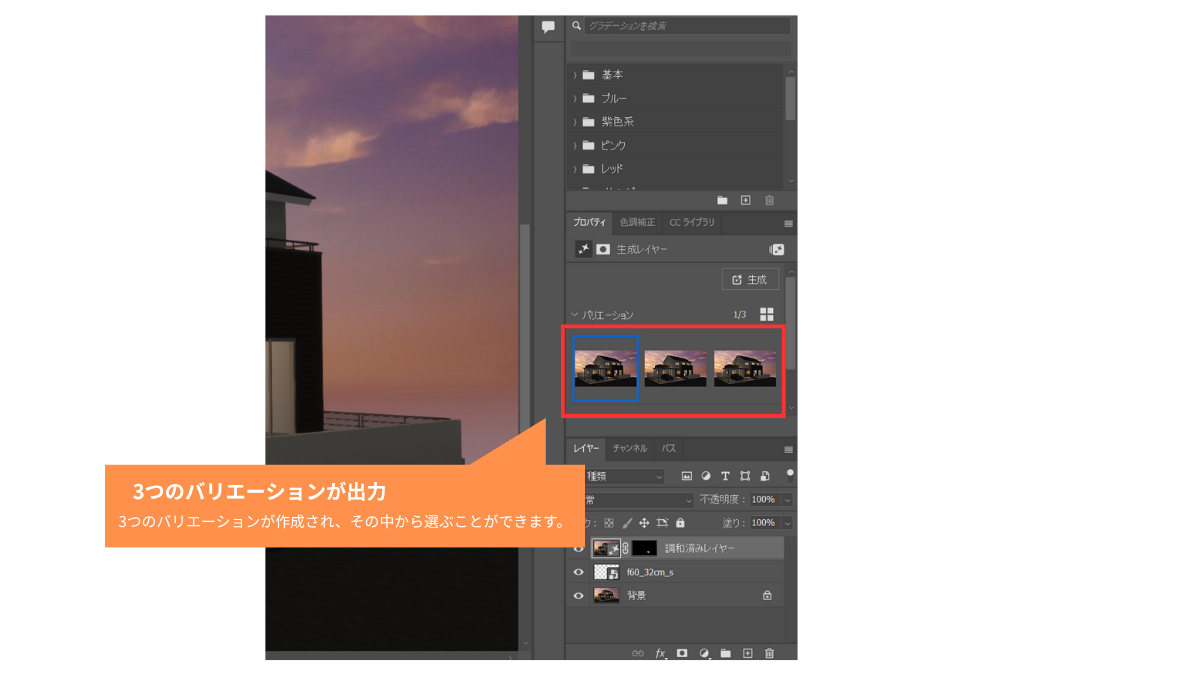This screenshot has height=675, width=1200.
Task: Toggle the layer filter on/off switch
Action: [x=790, y=474]
